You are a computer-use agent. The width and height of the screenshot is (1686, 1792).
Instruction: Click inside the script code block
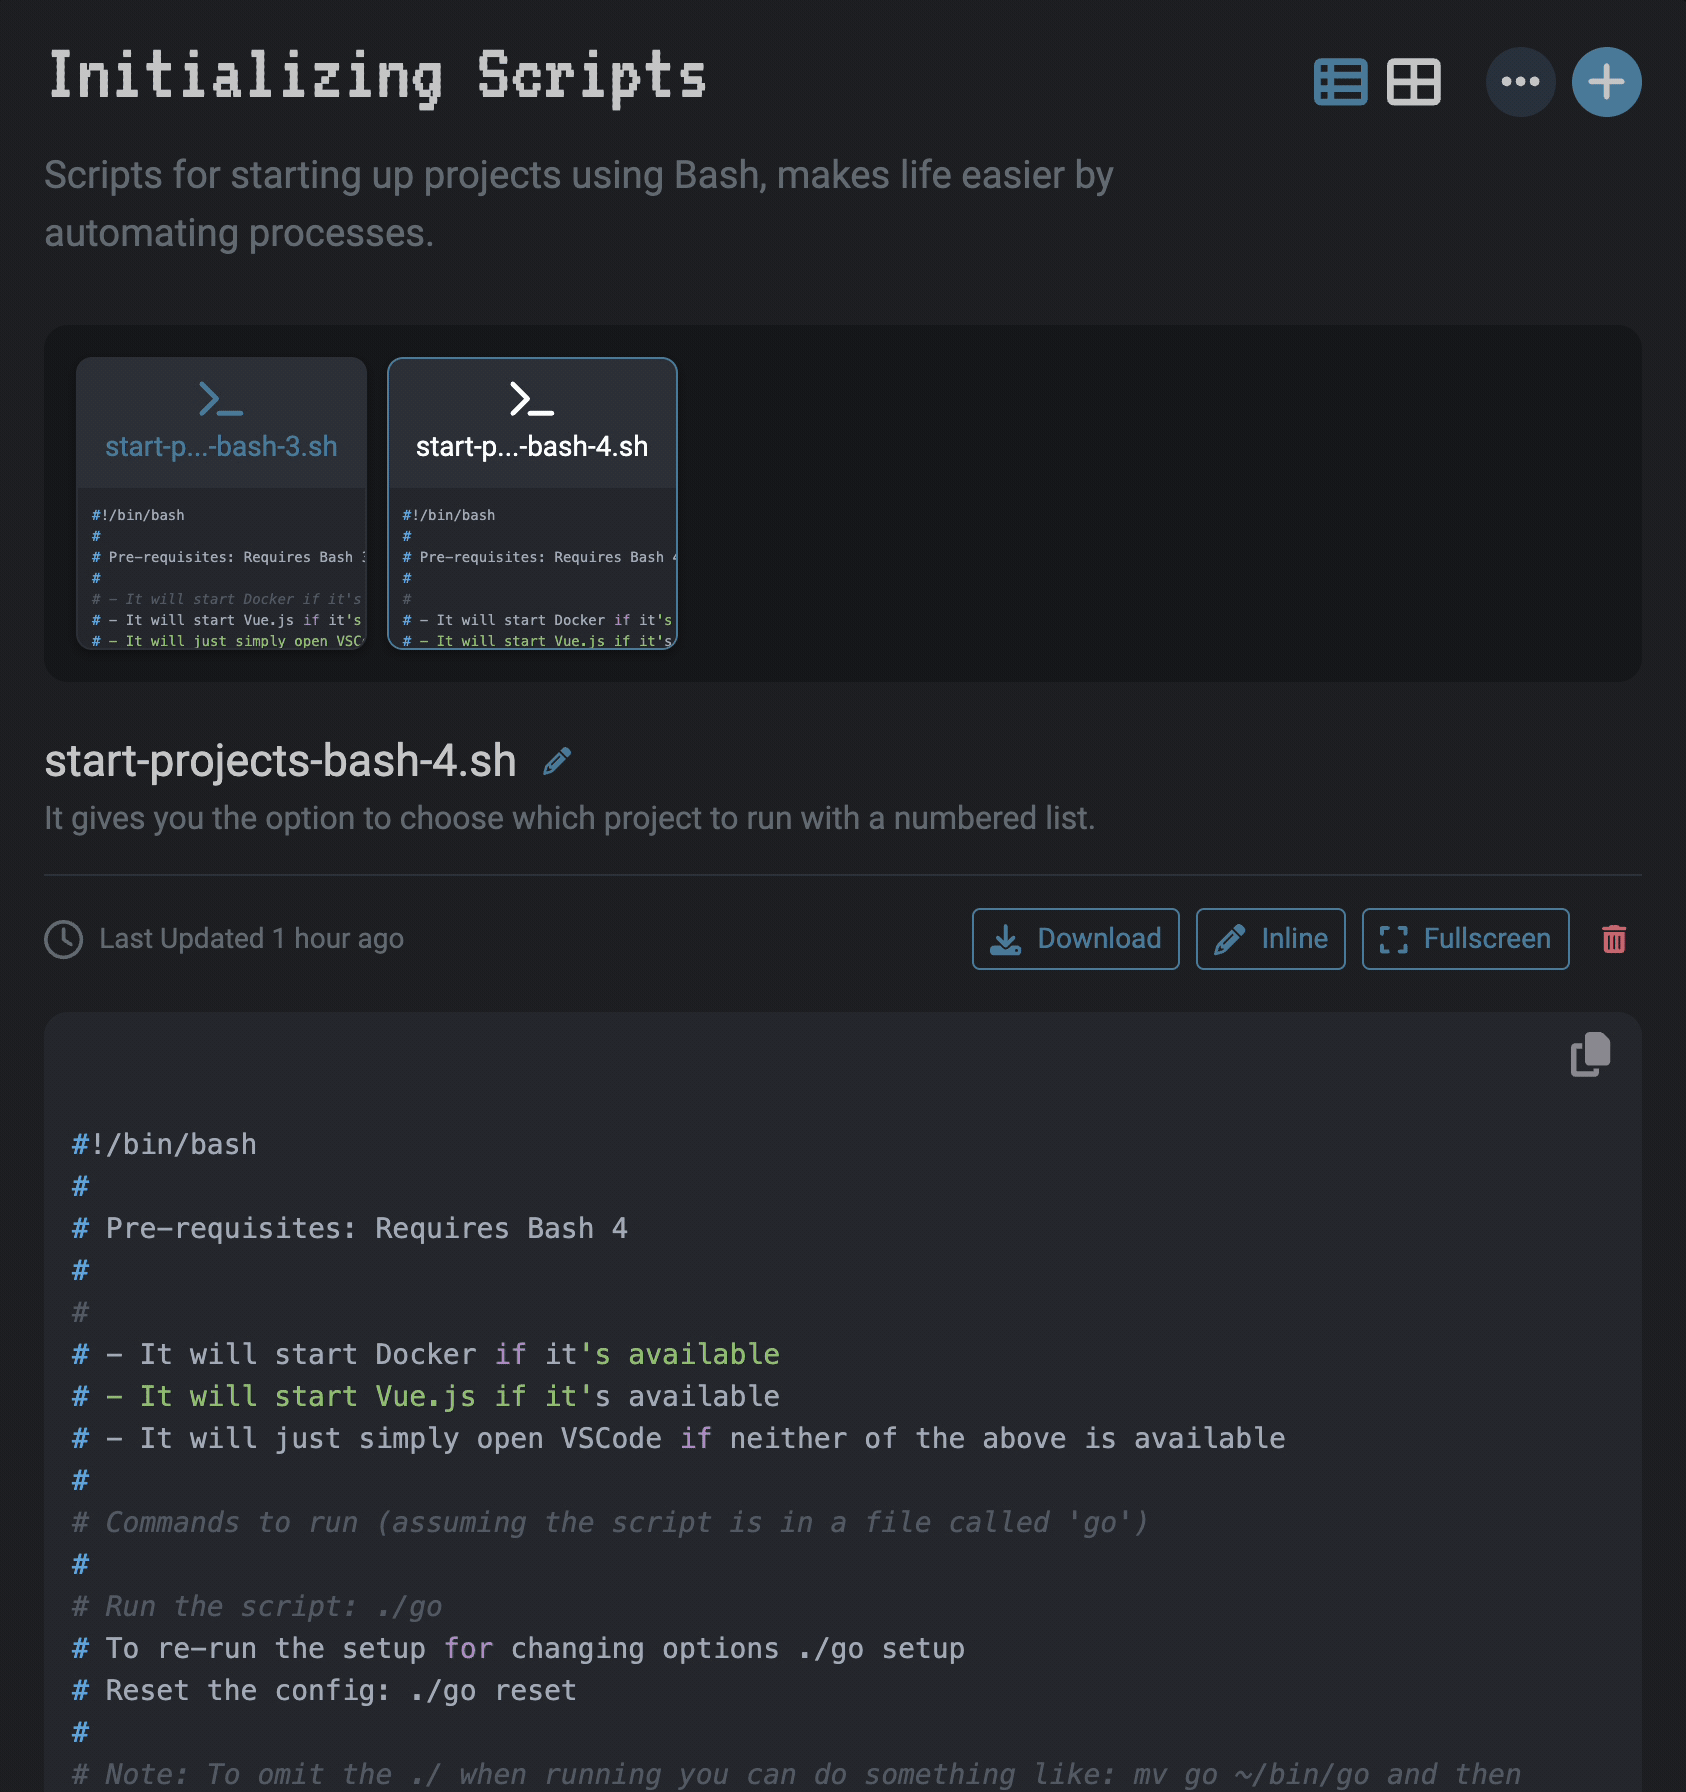click(x=700, y=1400)
